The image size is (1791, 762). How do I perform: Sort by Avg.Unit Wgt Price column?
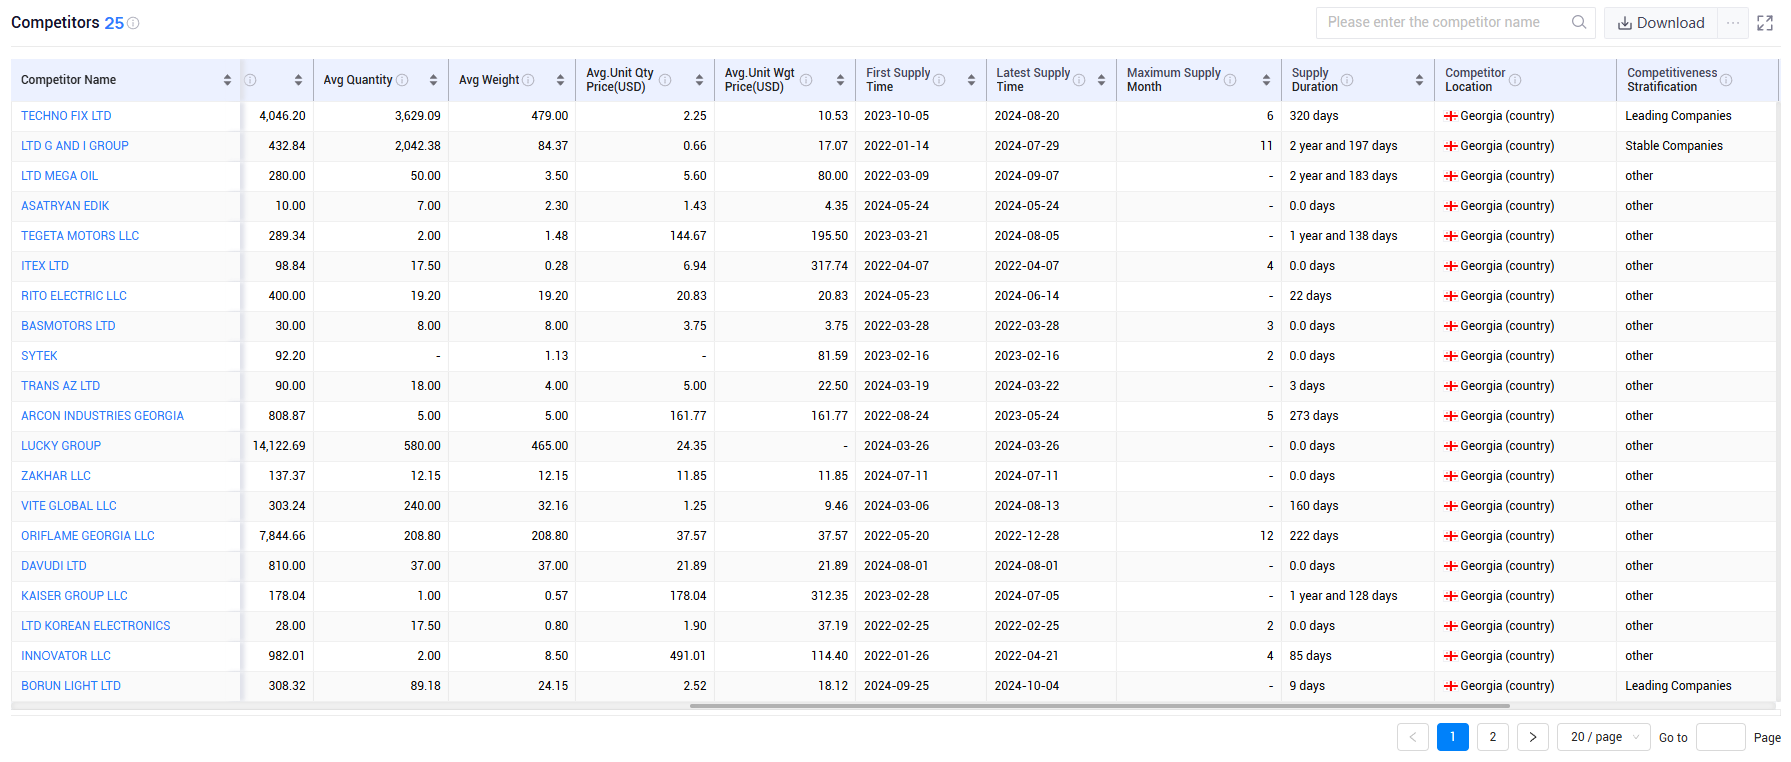tap(840, 80)
